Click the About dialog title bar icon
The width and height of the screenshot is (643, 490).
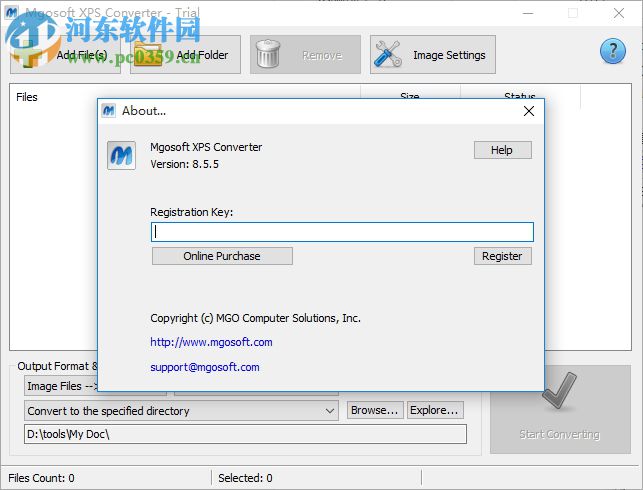click(109, 111)
